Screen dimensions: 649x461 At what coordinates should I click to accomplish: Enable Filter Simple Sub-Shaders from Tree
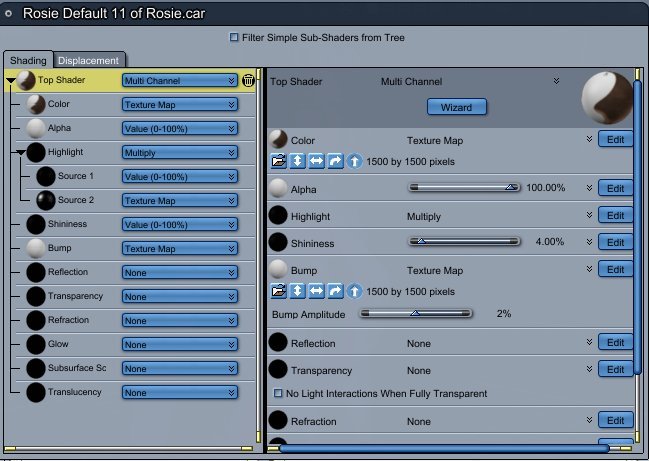[234, 37]
